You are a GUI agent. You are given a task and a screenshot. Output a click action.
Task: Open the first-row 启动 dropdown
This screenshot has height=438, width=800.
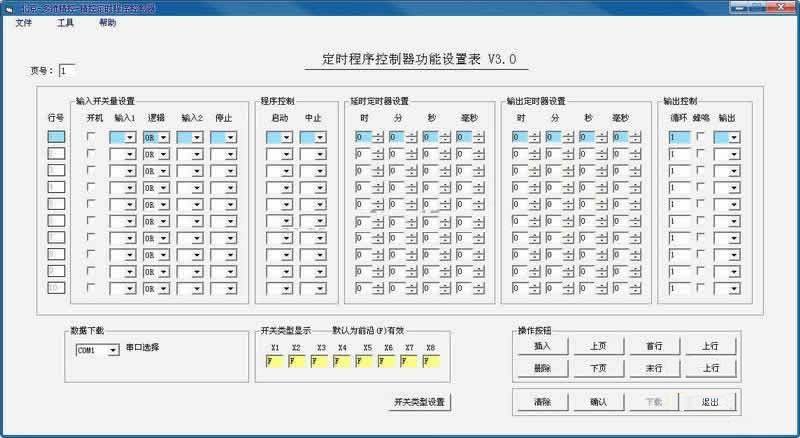click(x=287, y=137)
